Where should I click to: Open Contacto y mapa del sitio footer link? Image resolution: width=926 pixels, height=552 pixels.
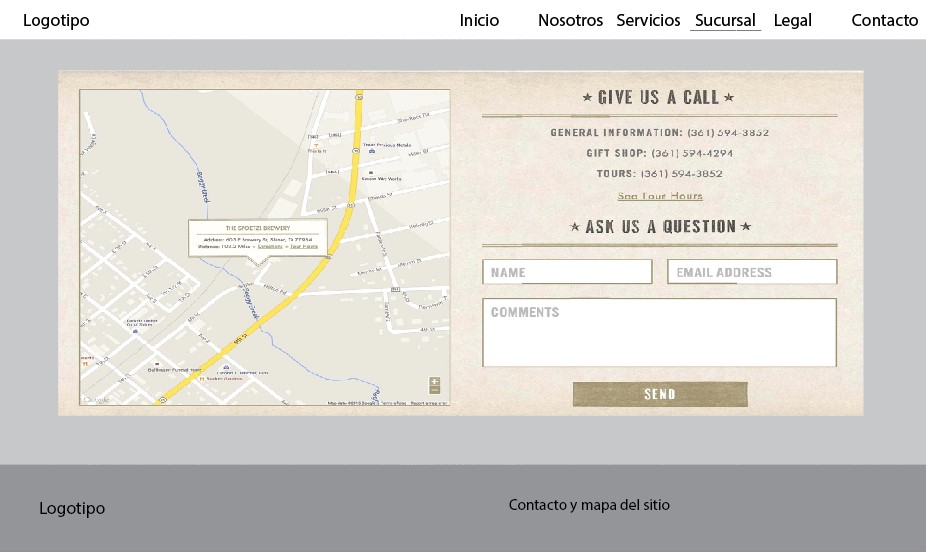pos(589,505)
